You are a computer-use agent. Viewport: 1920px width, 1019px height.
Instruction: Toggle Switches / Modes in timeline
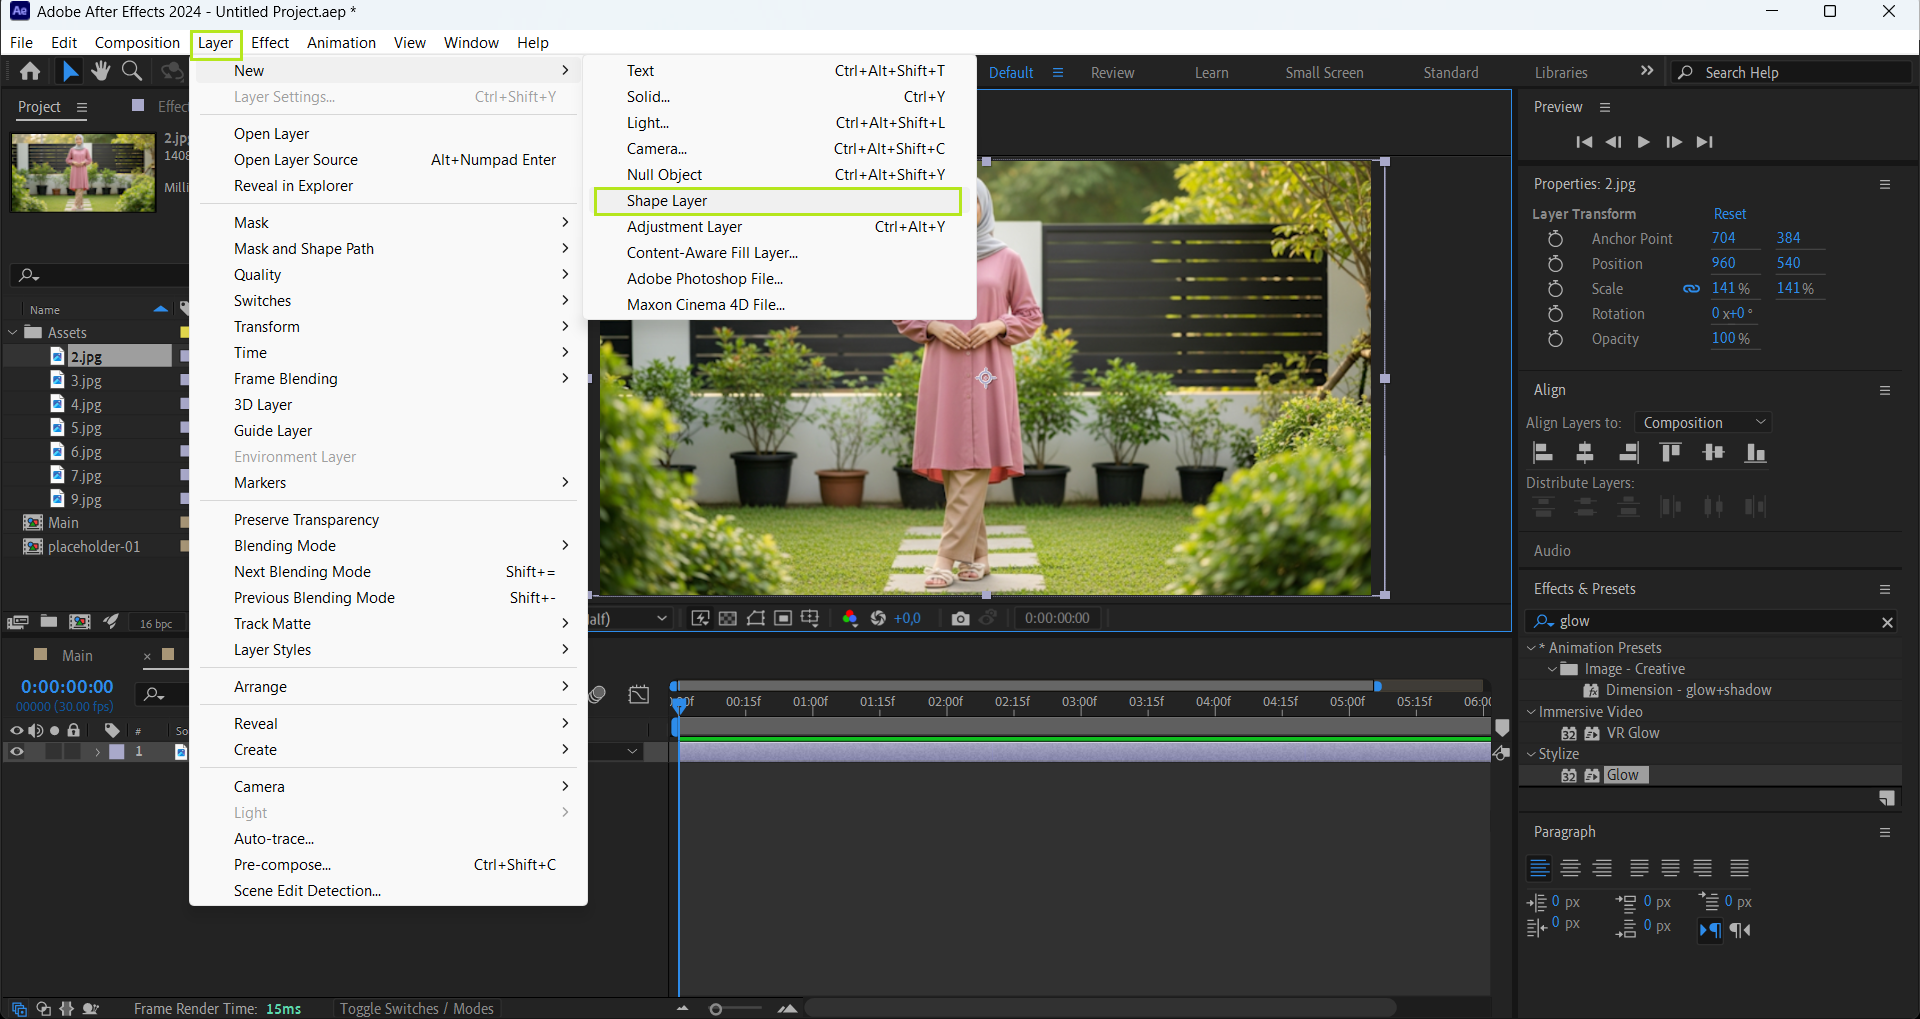[x=416, y=1008]
